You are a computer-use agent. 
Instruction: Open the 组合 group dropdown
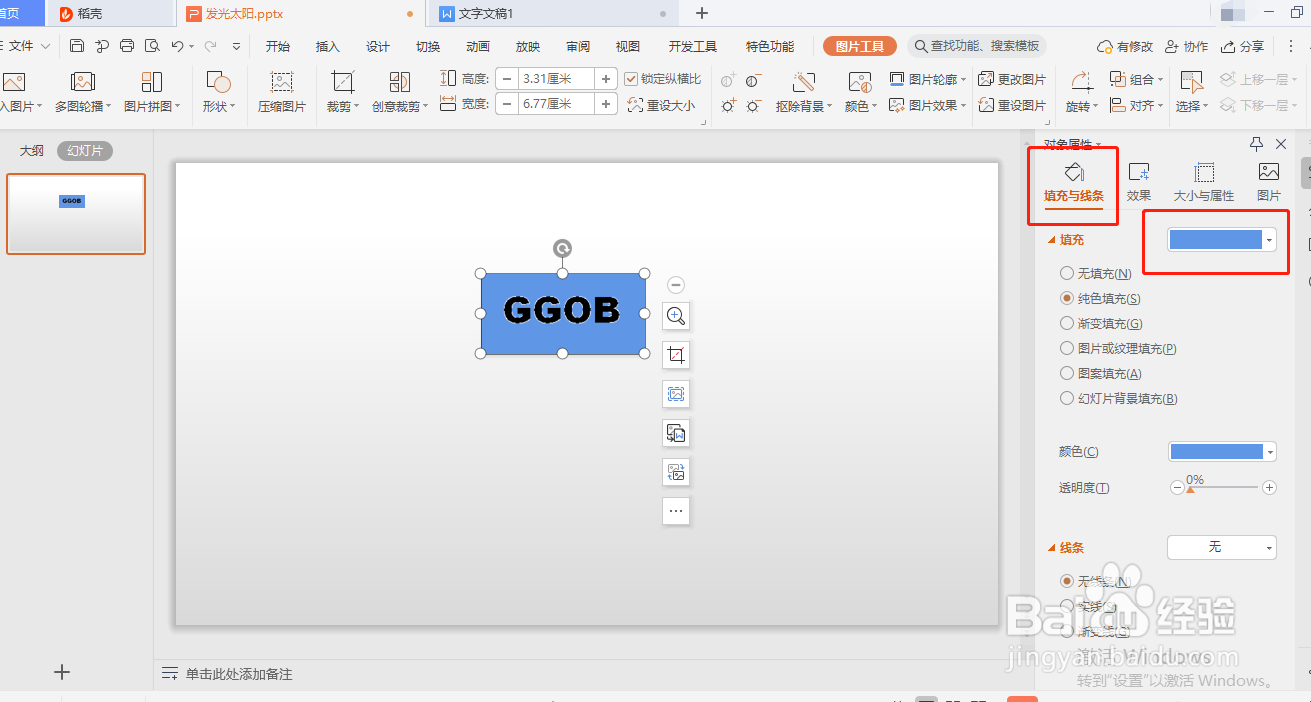click(1137, 79)
